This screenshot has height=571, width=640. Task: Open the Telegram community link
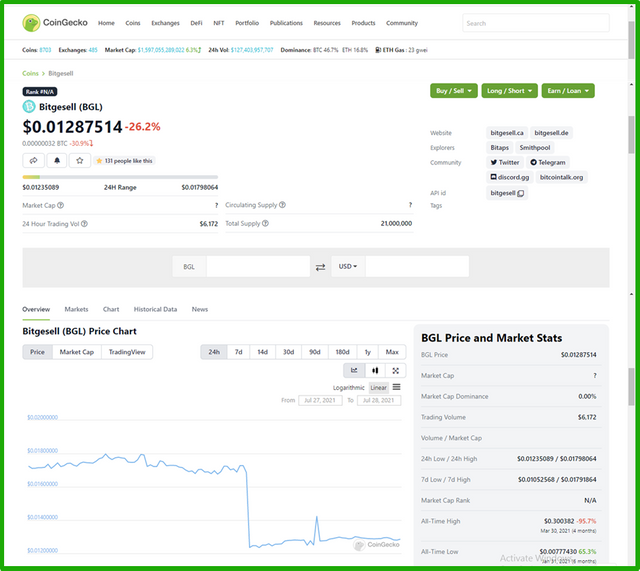tap(548, 162)
